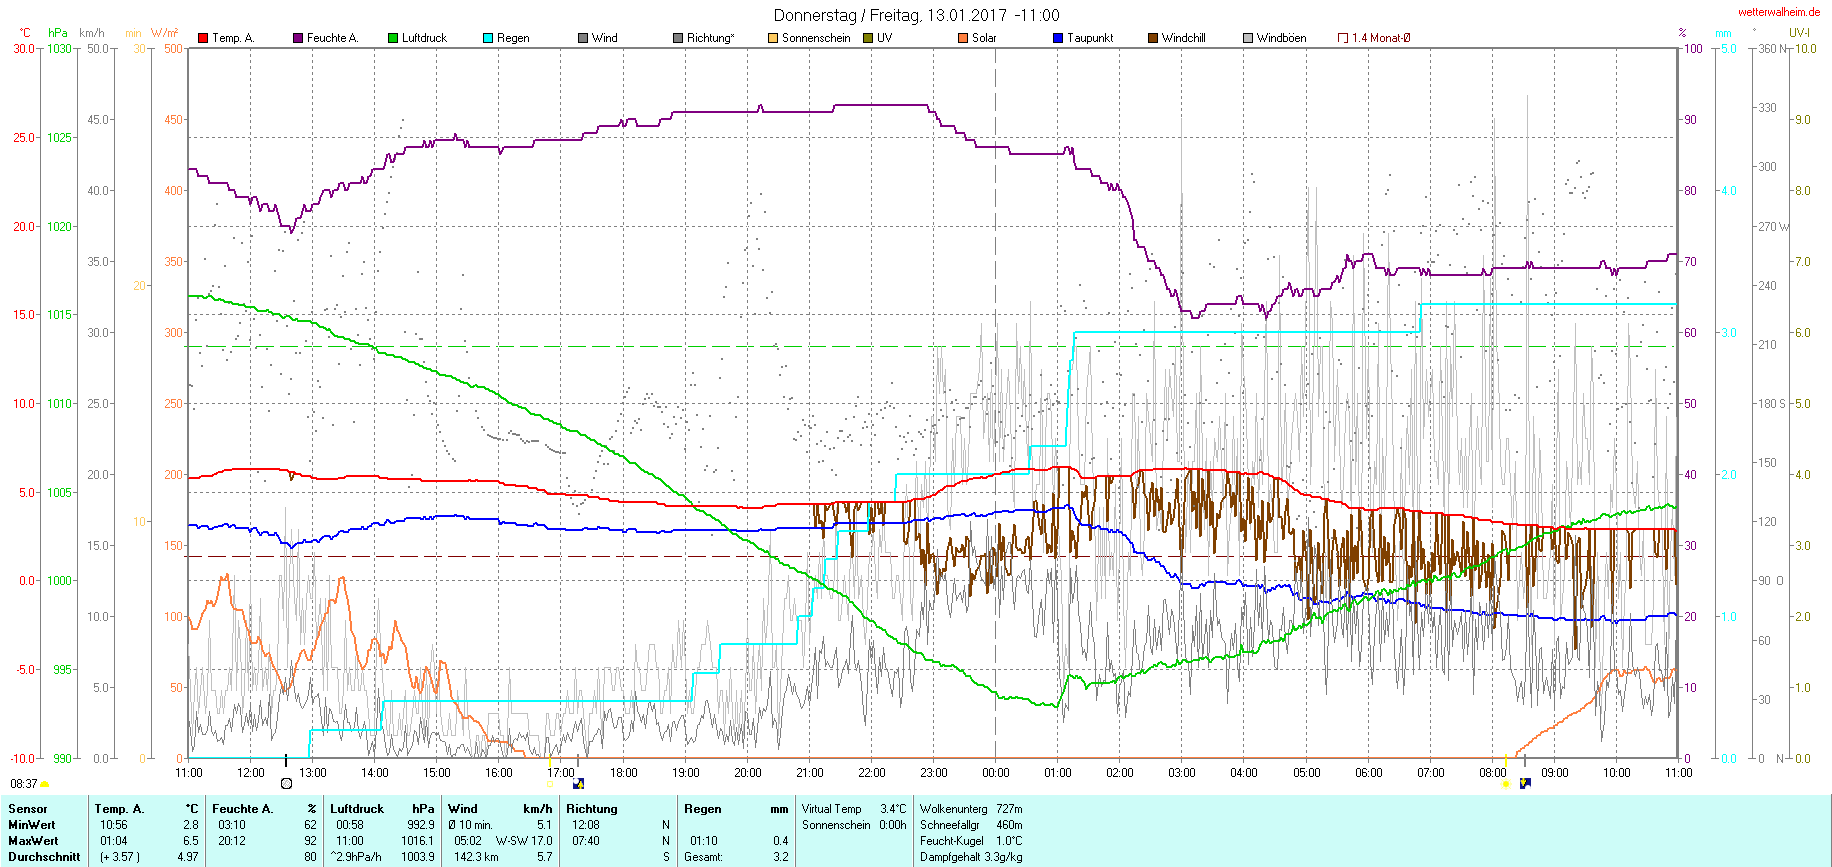Click the 08:37 sunrise time label

24,784
